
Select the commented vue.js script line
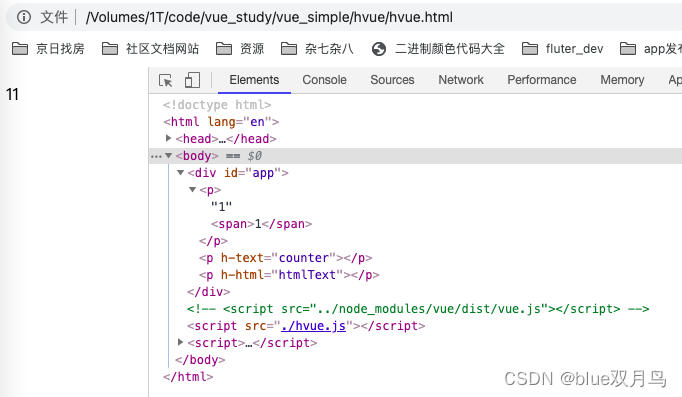(x=418, y=309)
